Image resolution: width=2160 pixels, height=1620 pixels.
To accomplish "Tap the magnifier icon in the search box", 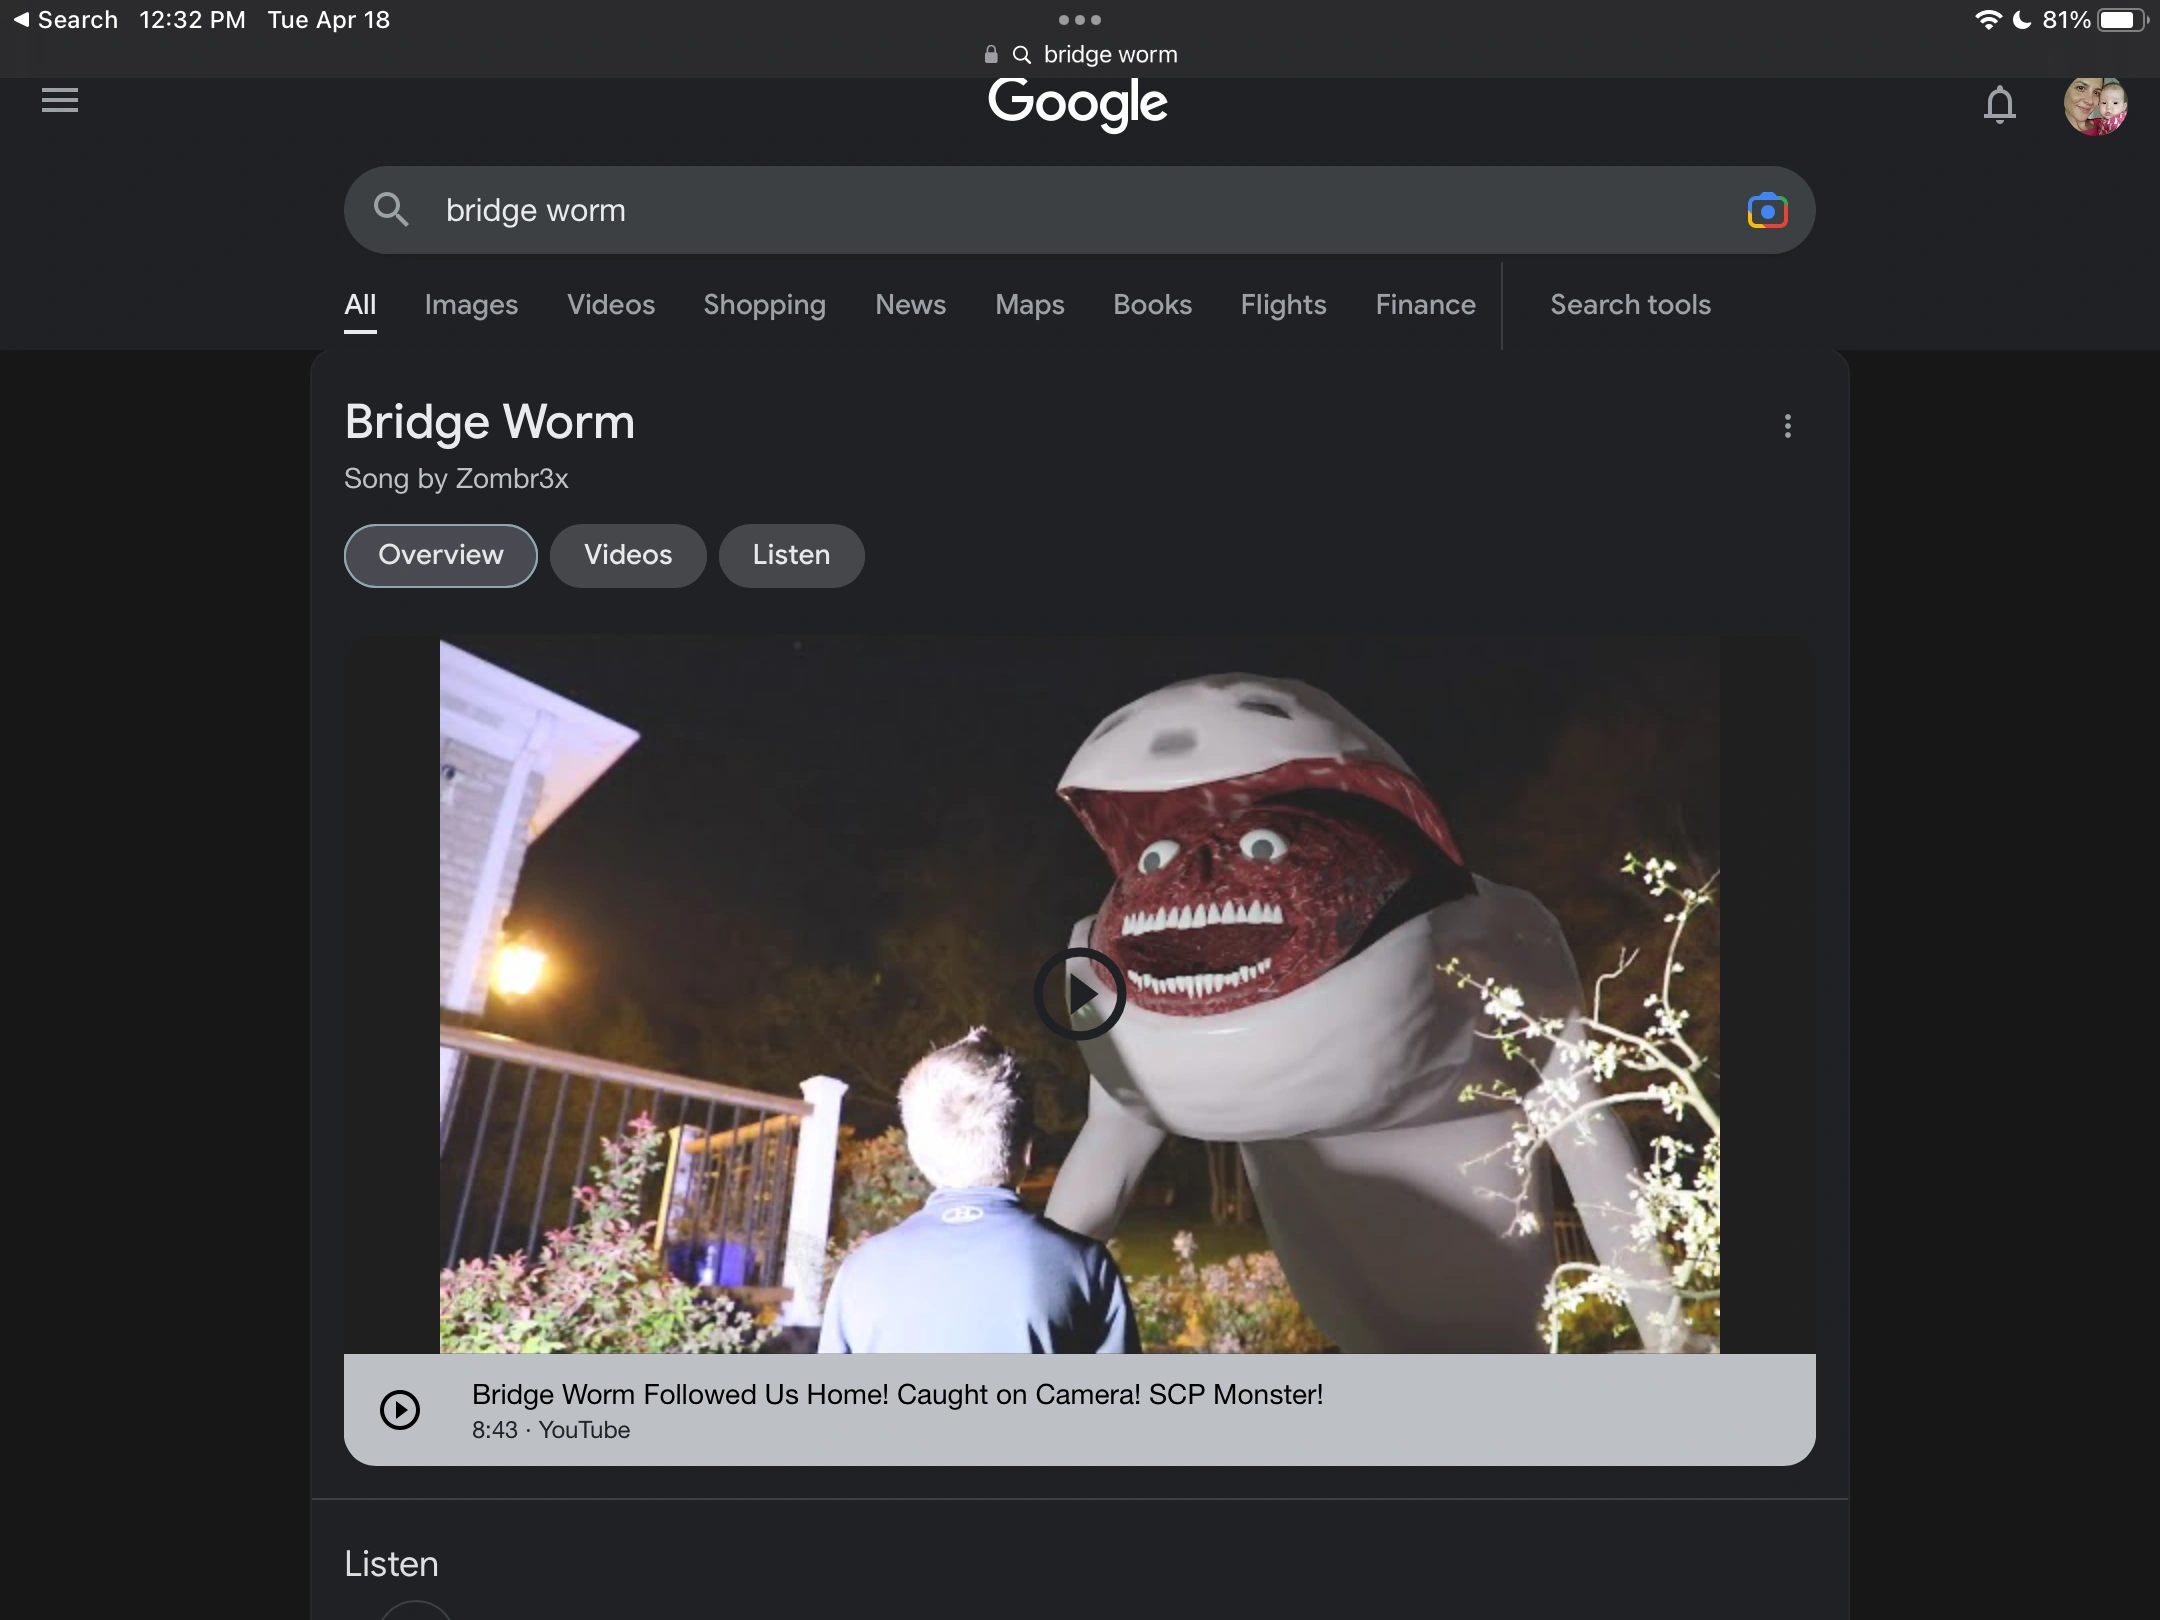I will [x=391, y=210].
